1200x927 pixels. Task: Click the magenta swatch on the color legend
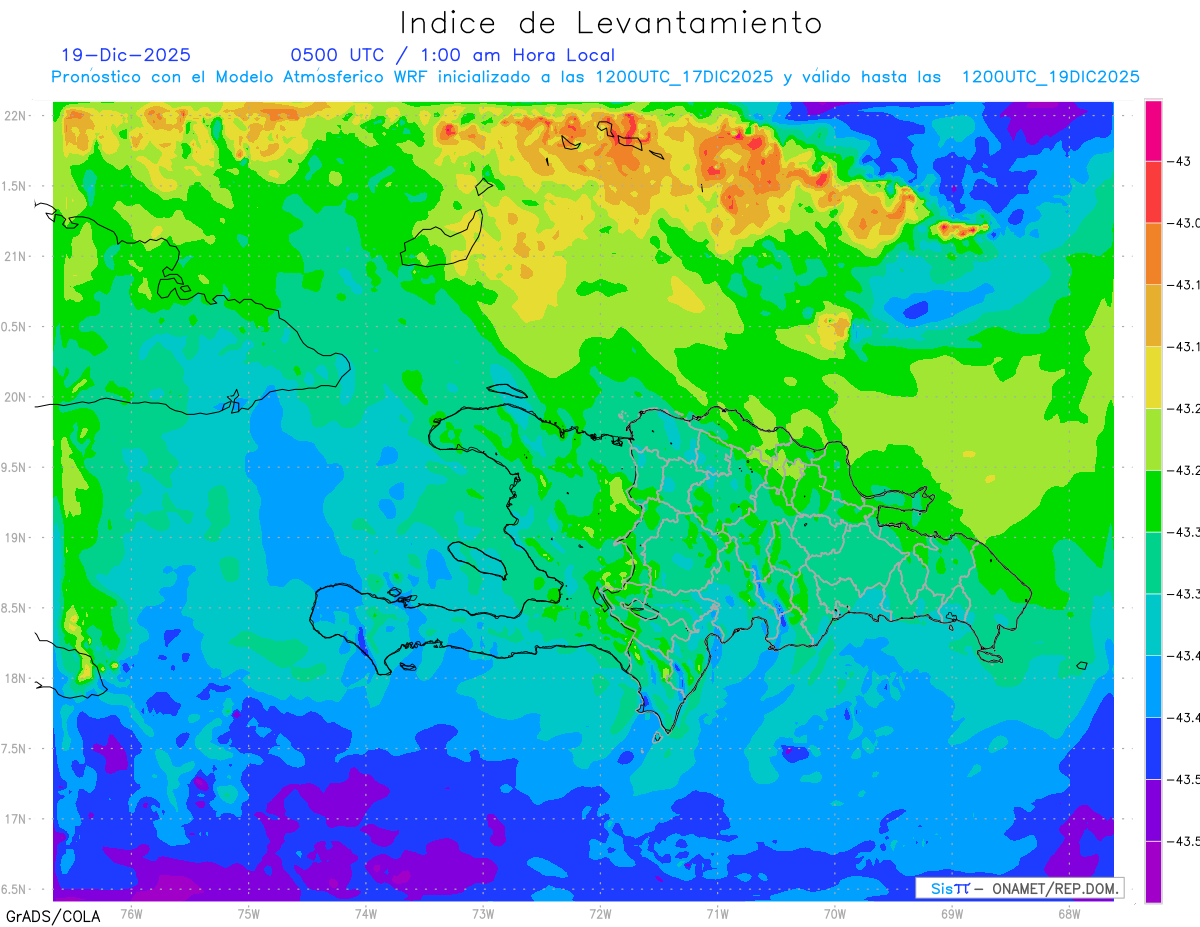(1153, 130)
